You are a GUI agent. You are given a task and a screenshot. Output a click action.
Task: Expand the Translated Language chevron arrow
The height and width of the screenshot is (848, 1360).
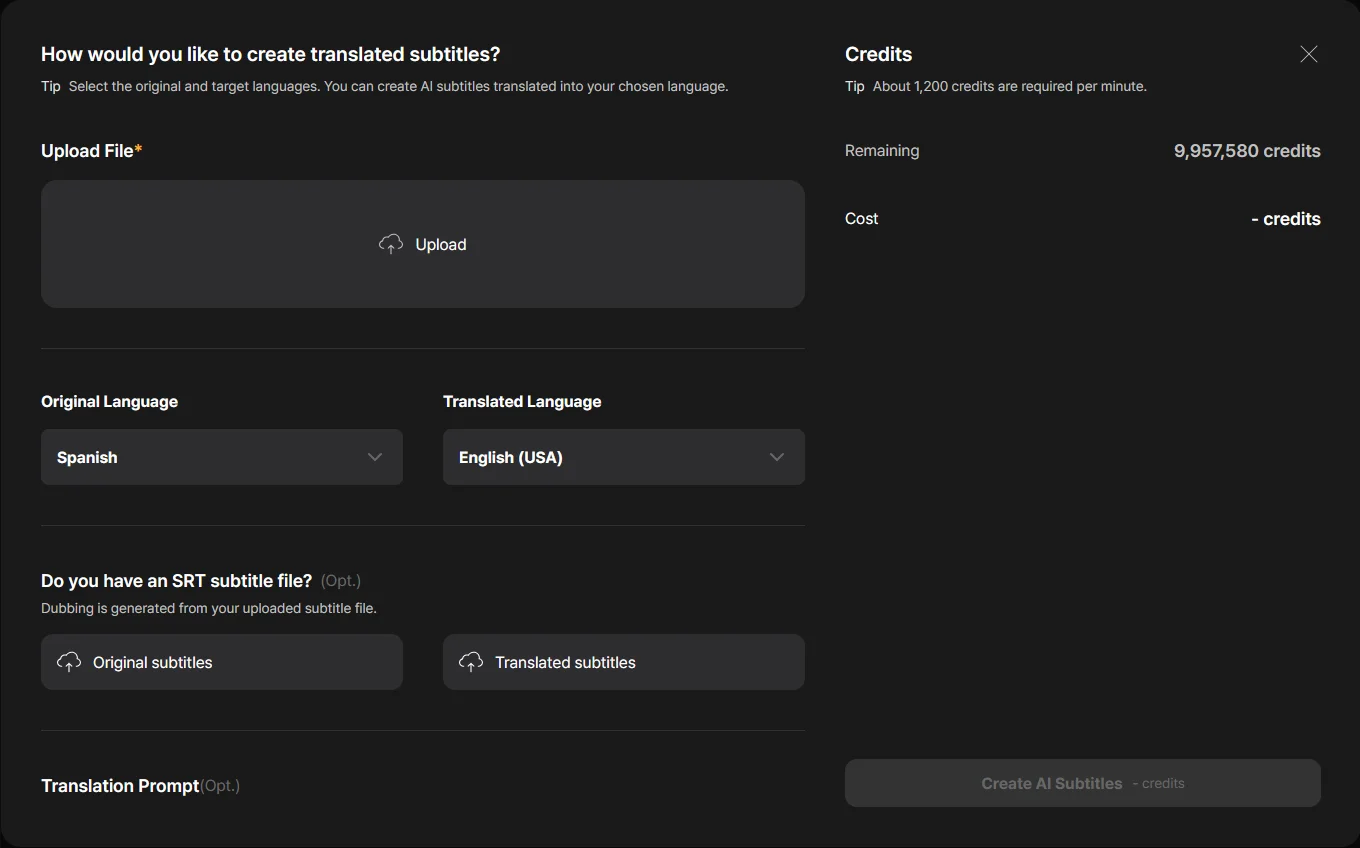pos(777,457)
